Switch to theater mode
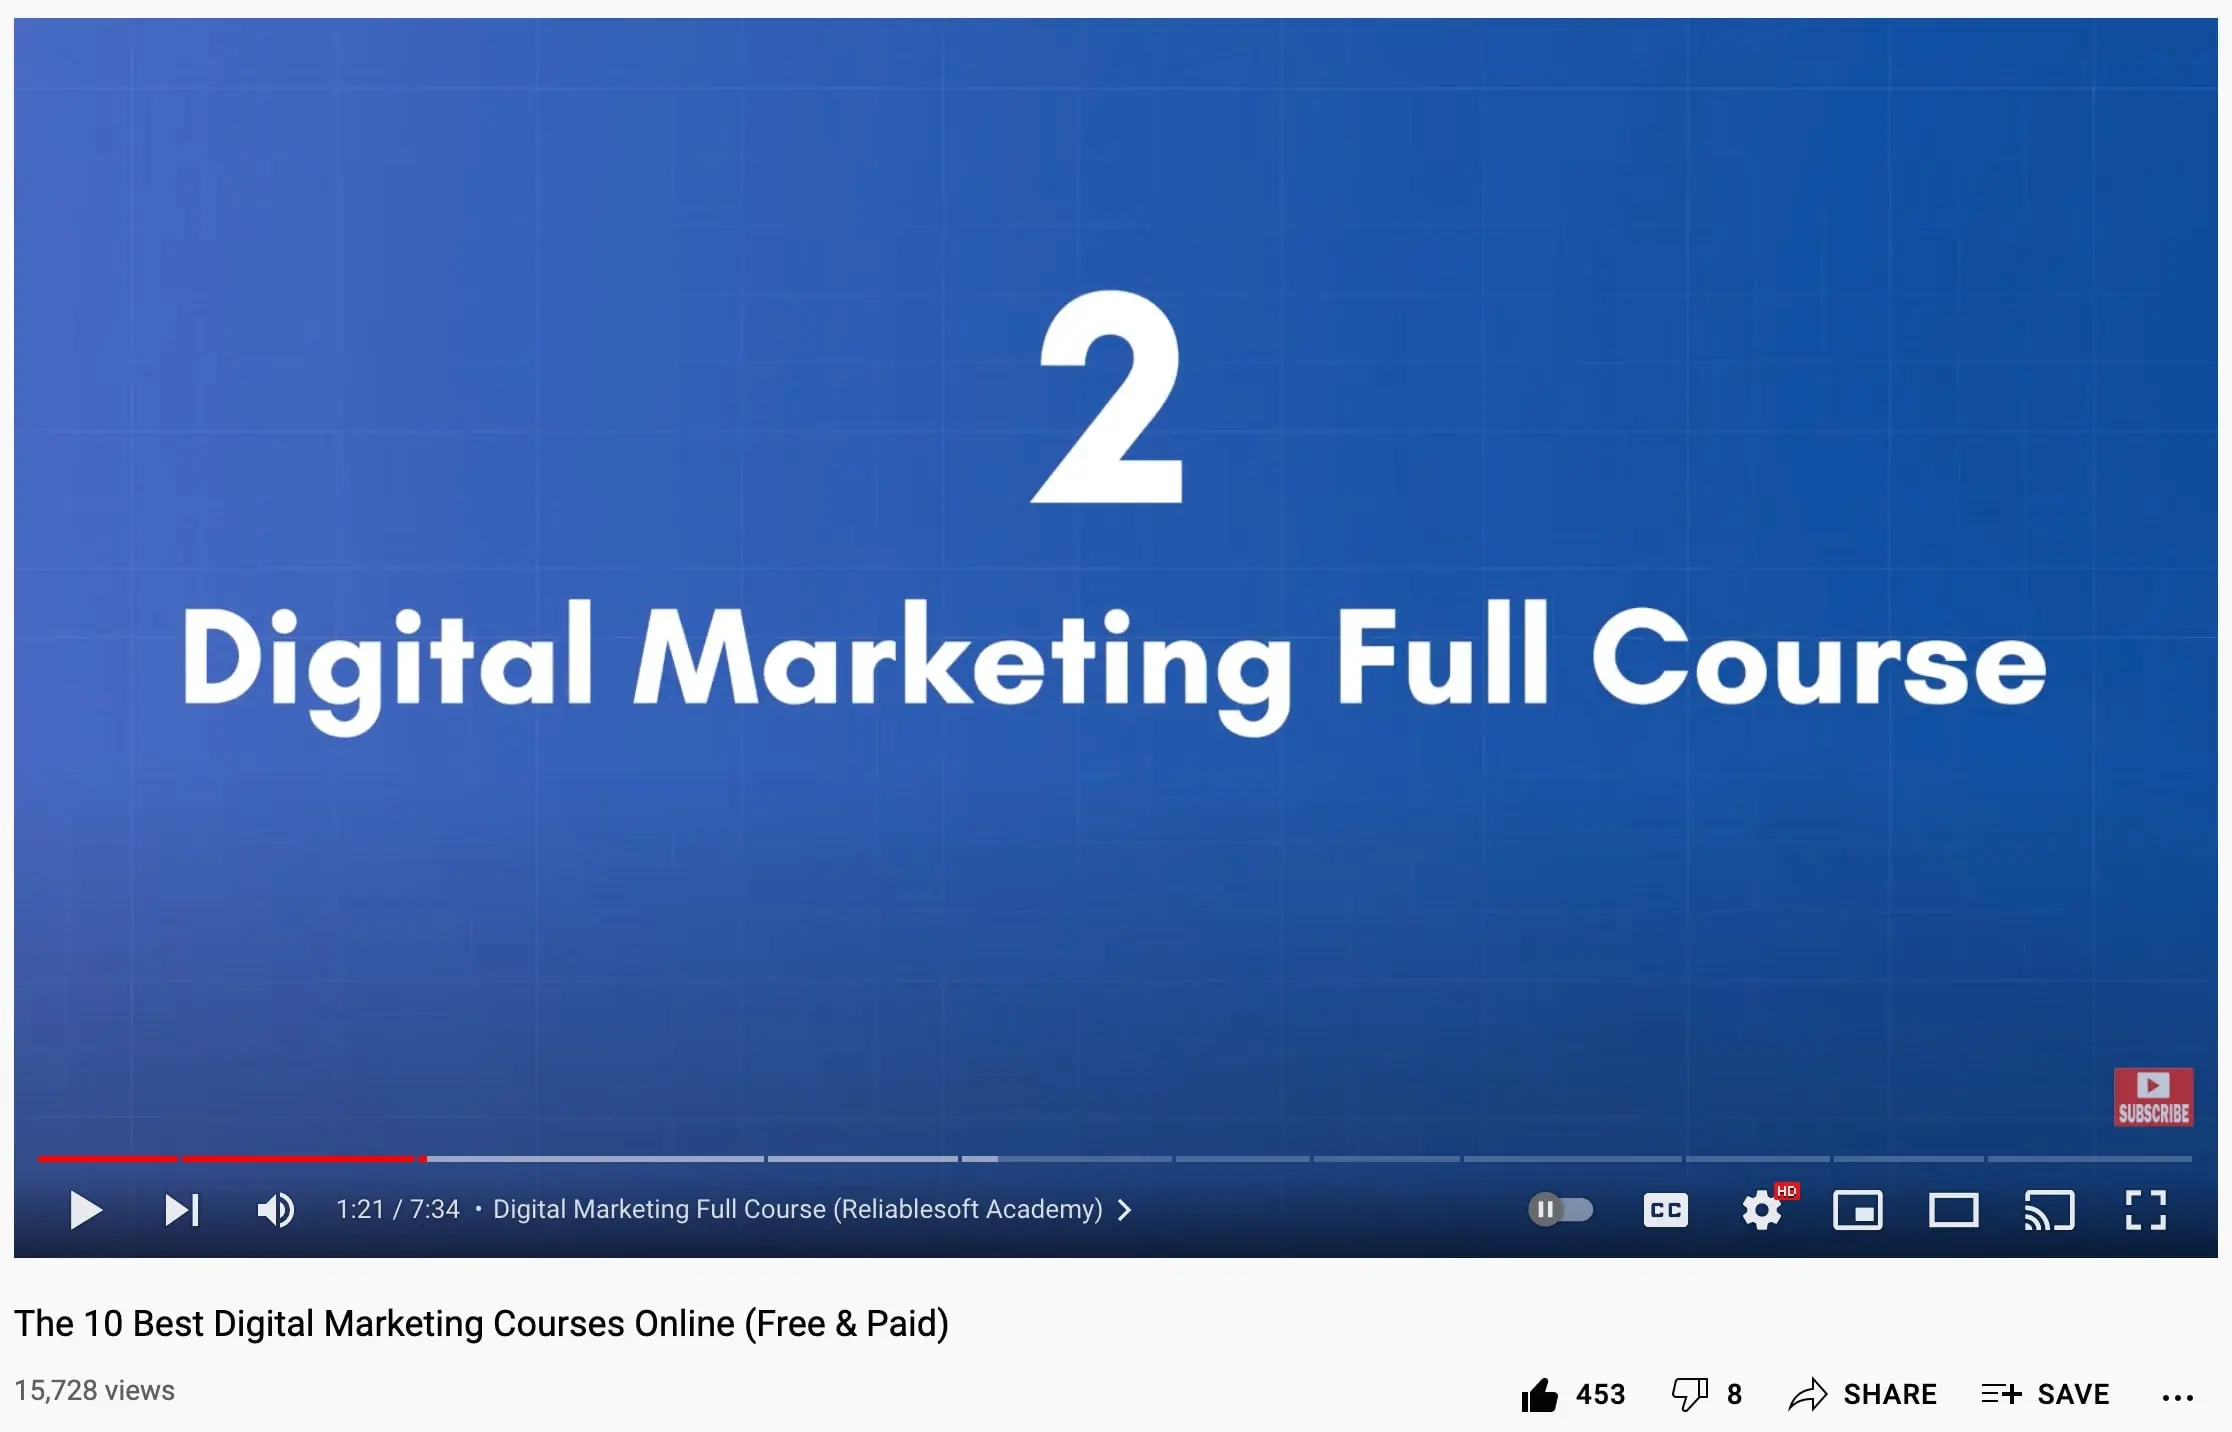The width and height of the screenshot is (2232, 1432). (x=1953, y=1210)
